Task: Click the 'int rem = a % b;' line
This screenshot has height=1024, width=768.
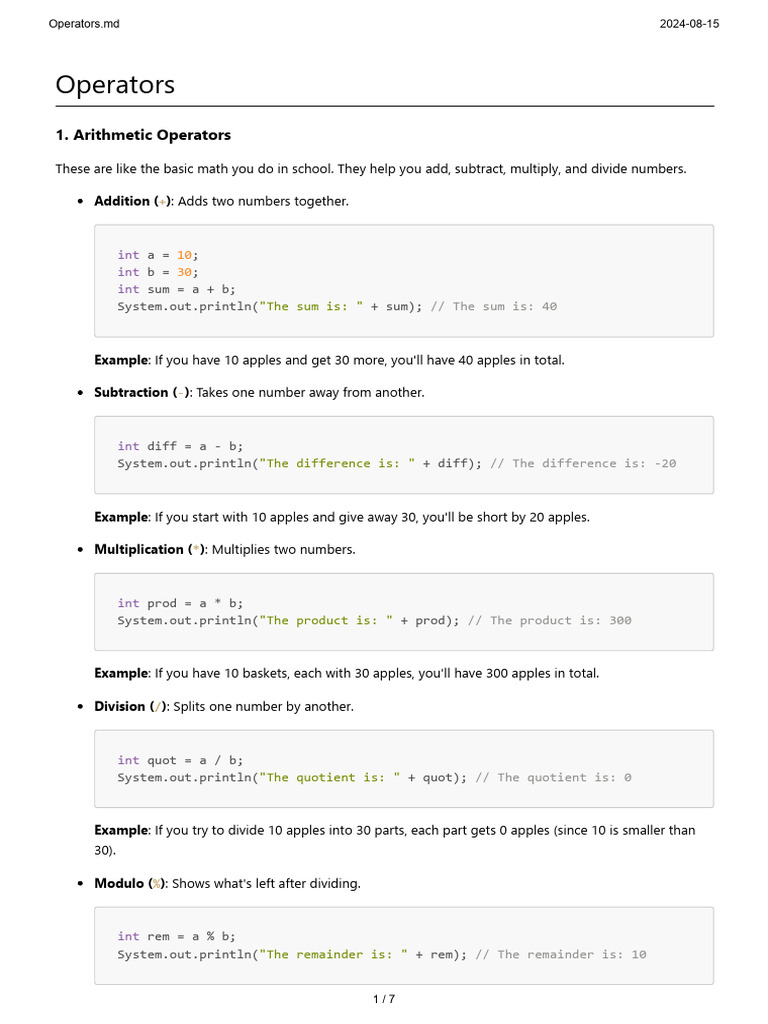Action: click(176, 937)
